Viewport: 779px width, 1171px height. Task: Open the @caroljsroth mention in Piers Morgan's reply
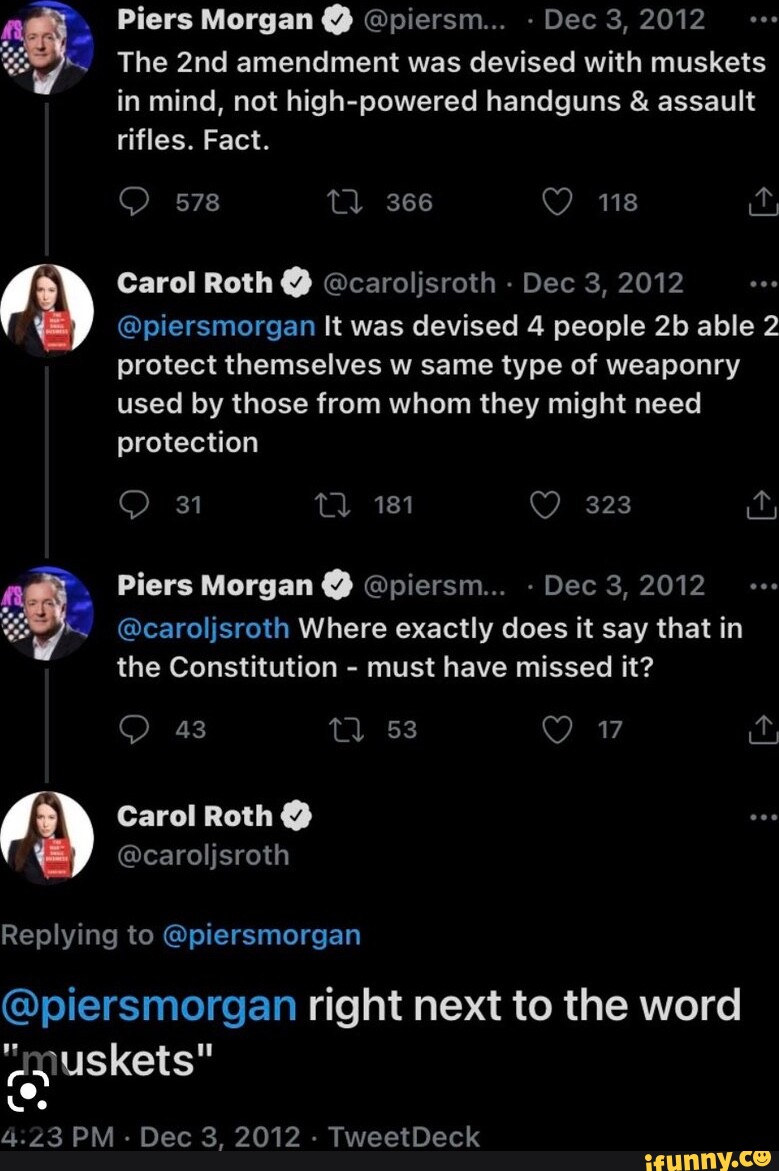(203, 628)
